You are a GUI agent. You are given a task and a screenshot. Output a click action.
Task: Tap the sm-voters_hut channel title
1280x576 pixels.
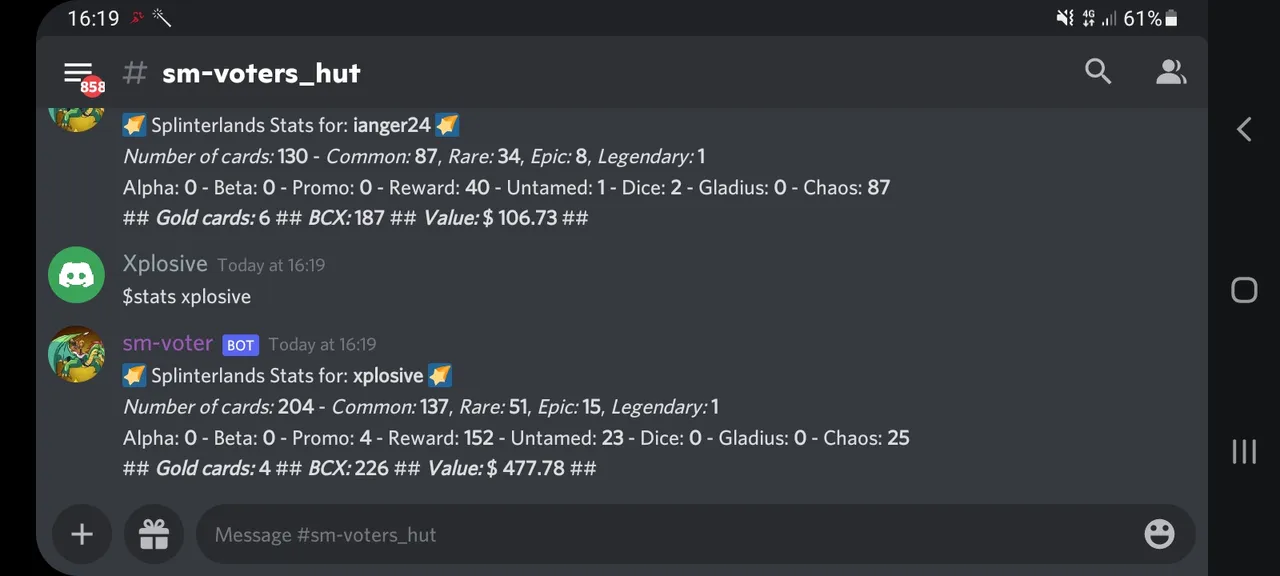(261, 73)
